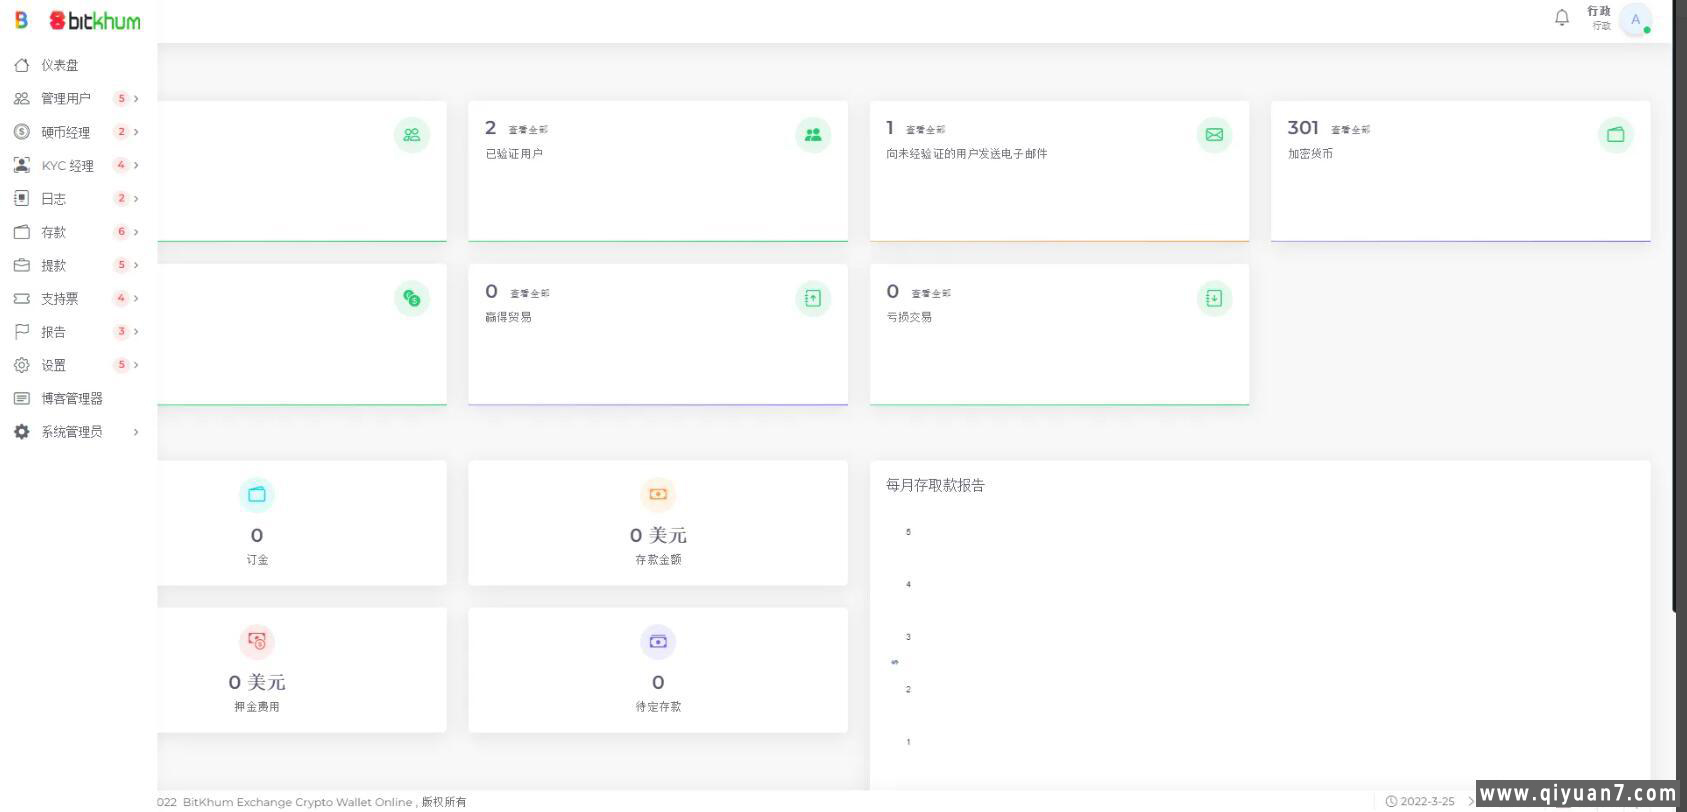This screenshot has height=812, width=1687.
Task: Click the BitKhum logo
Action: click(95, 20)
